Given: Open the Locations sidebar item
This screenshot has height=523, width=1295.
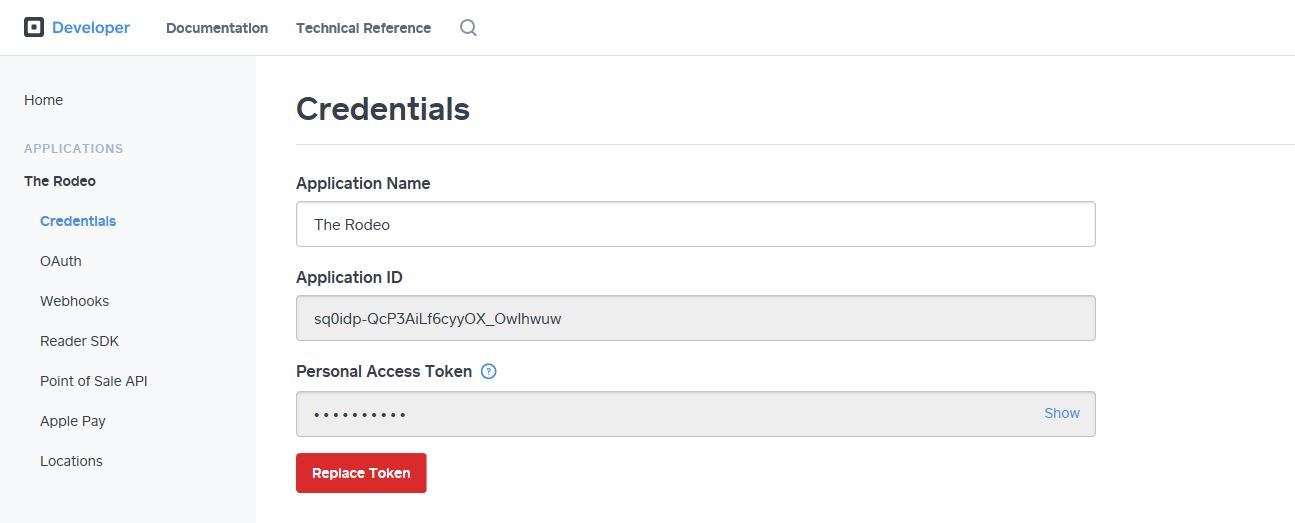Looking at the screenshot, I should tap(72, 461).
